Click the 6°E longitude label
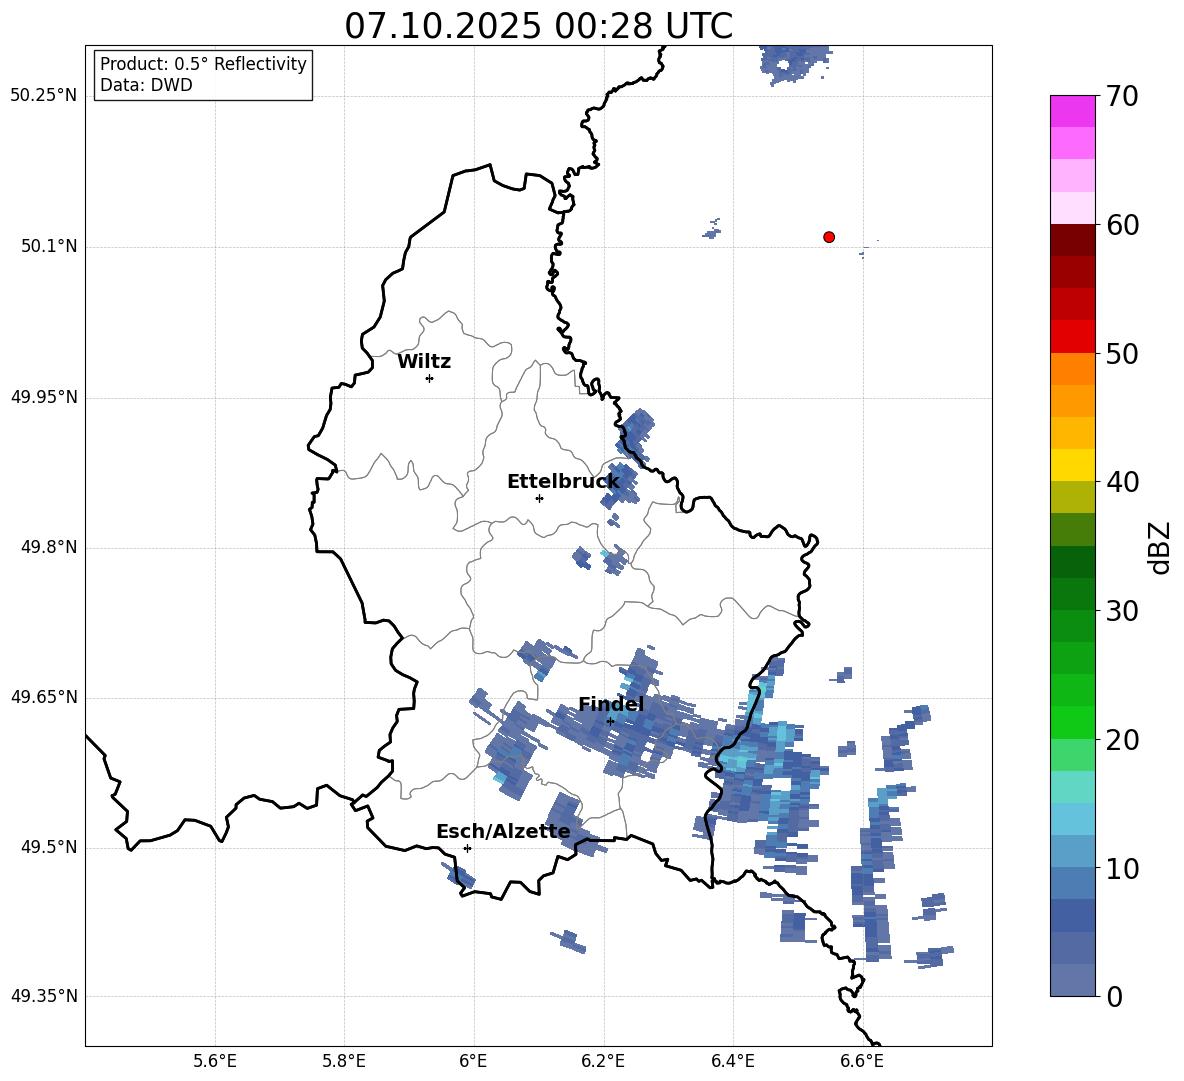 [473, 1061]
